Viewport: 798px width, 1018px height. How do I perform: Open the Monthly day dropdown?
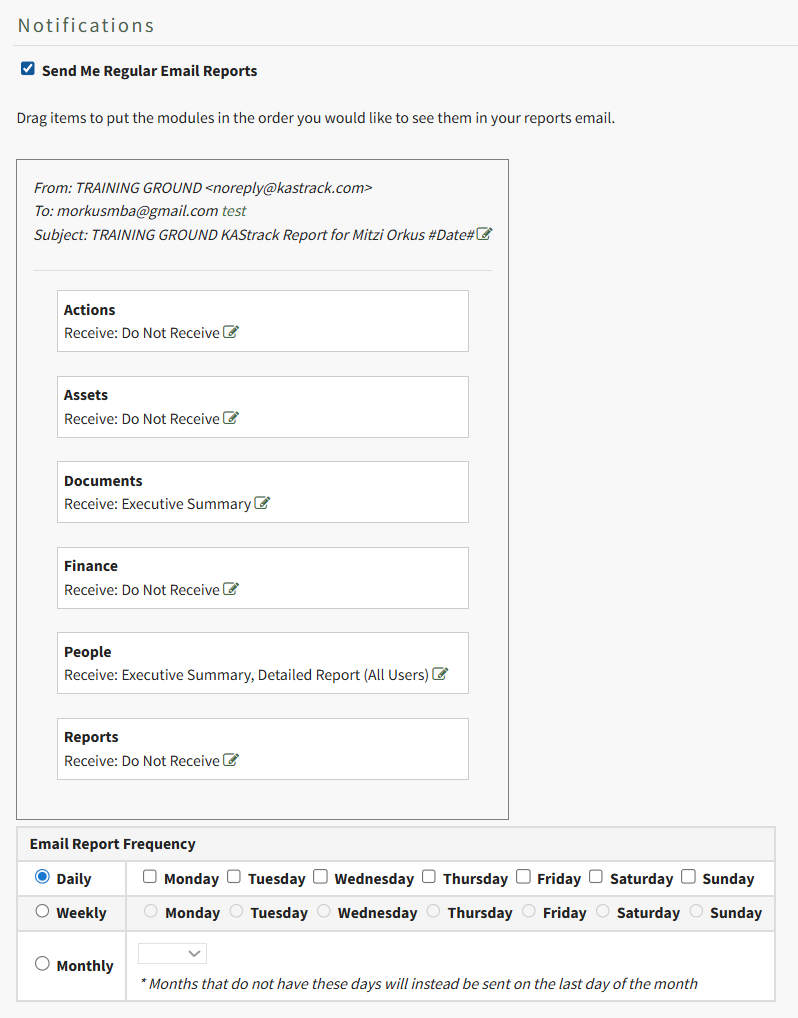click(x=172, y=954)
